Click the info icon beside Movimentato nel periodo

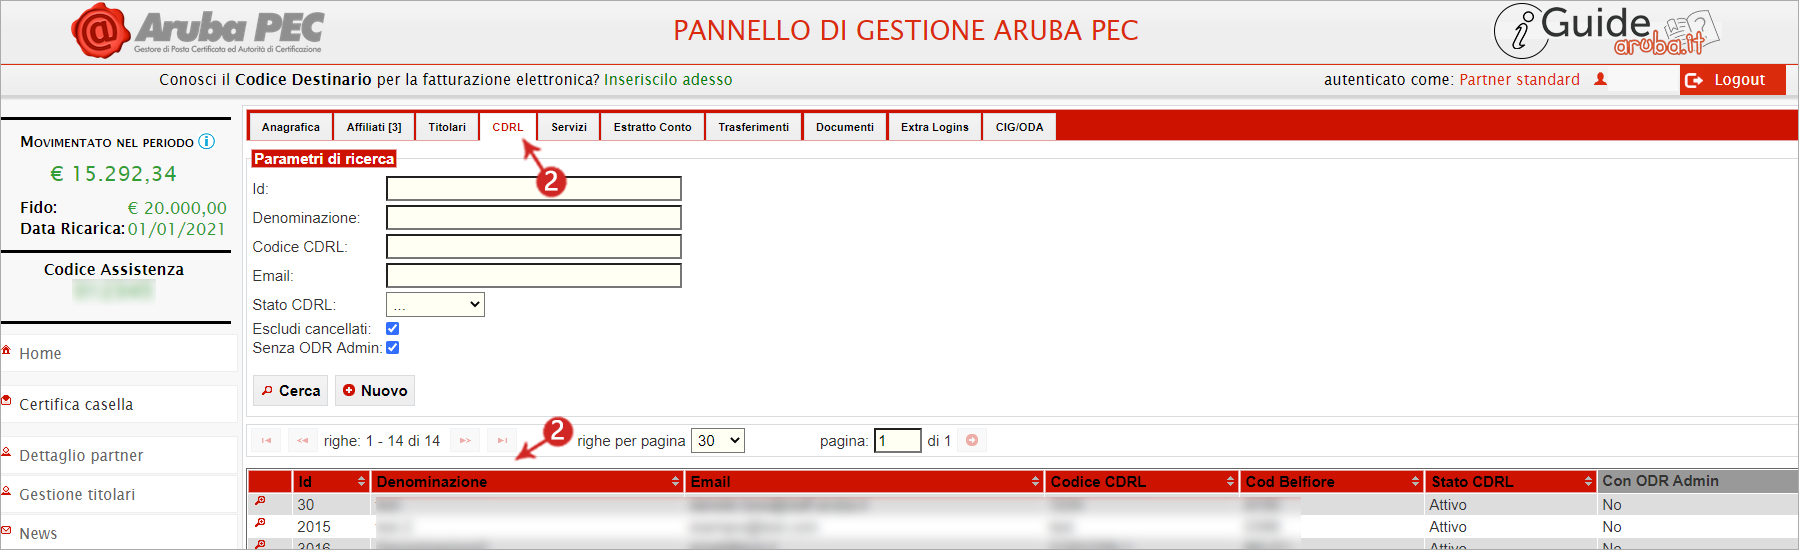click(207, 141)
